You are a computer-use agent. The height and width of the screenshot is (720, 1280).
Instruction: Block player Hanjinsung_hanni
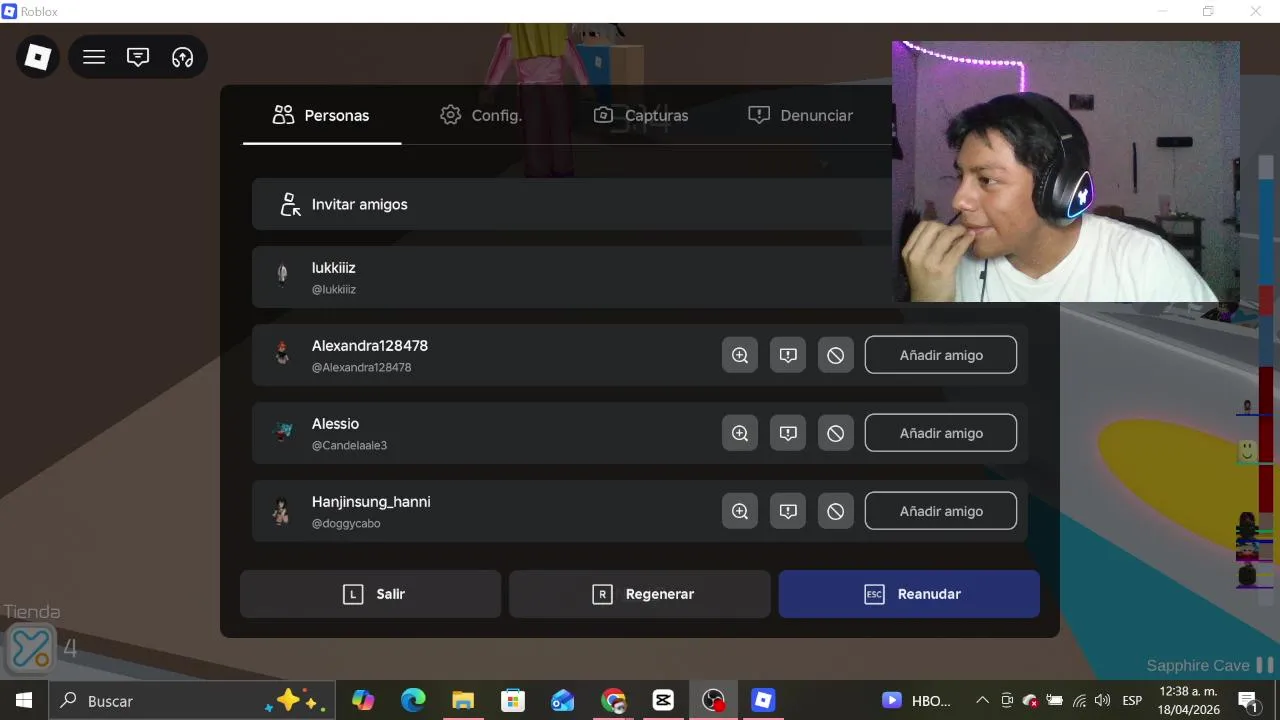(836, 511)
